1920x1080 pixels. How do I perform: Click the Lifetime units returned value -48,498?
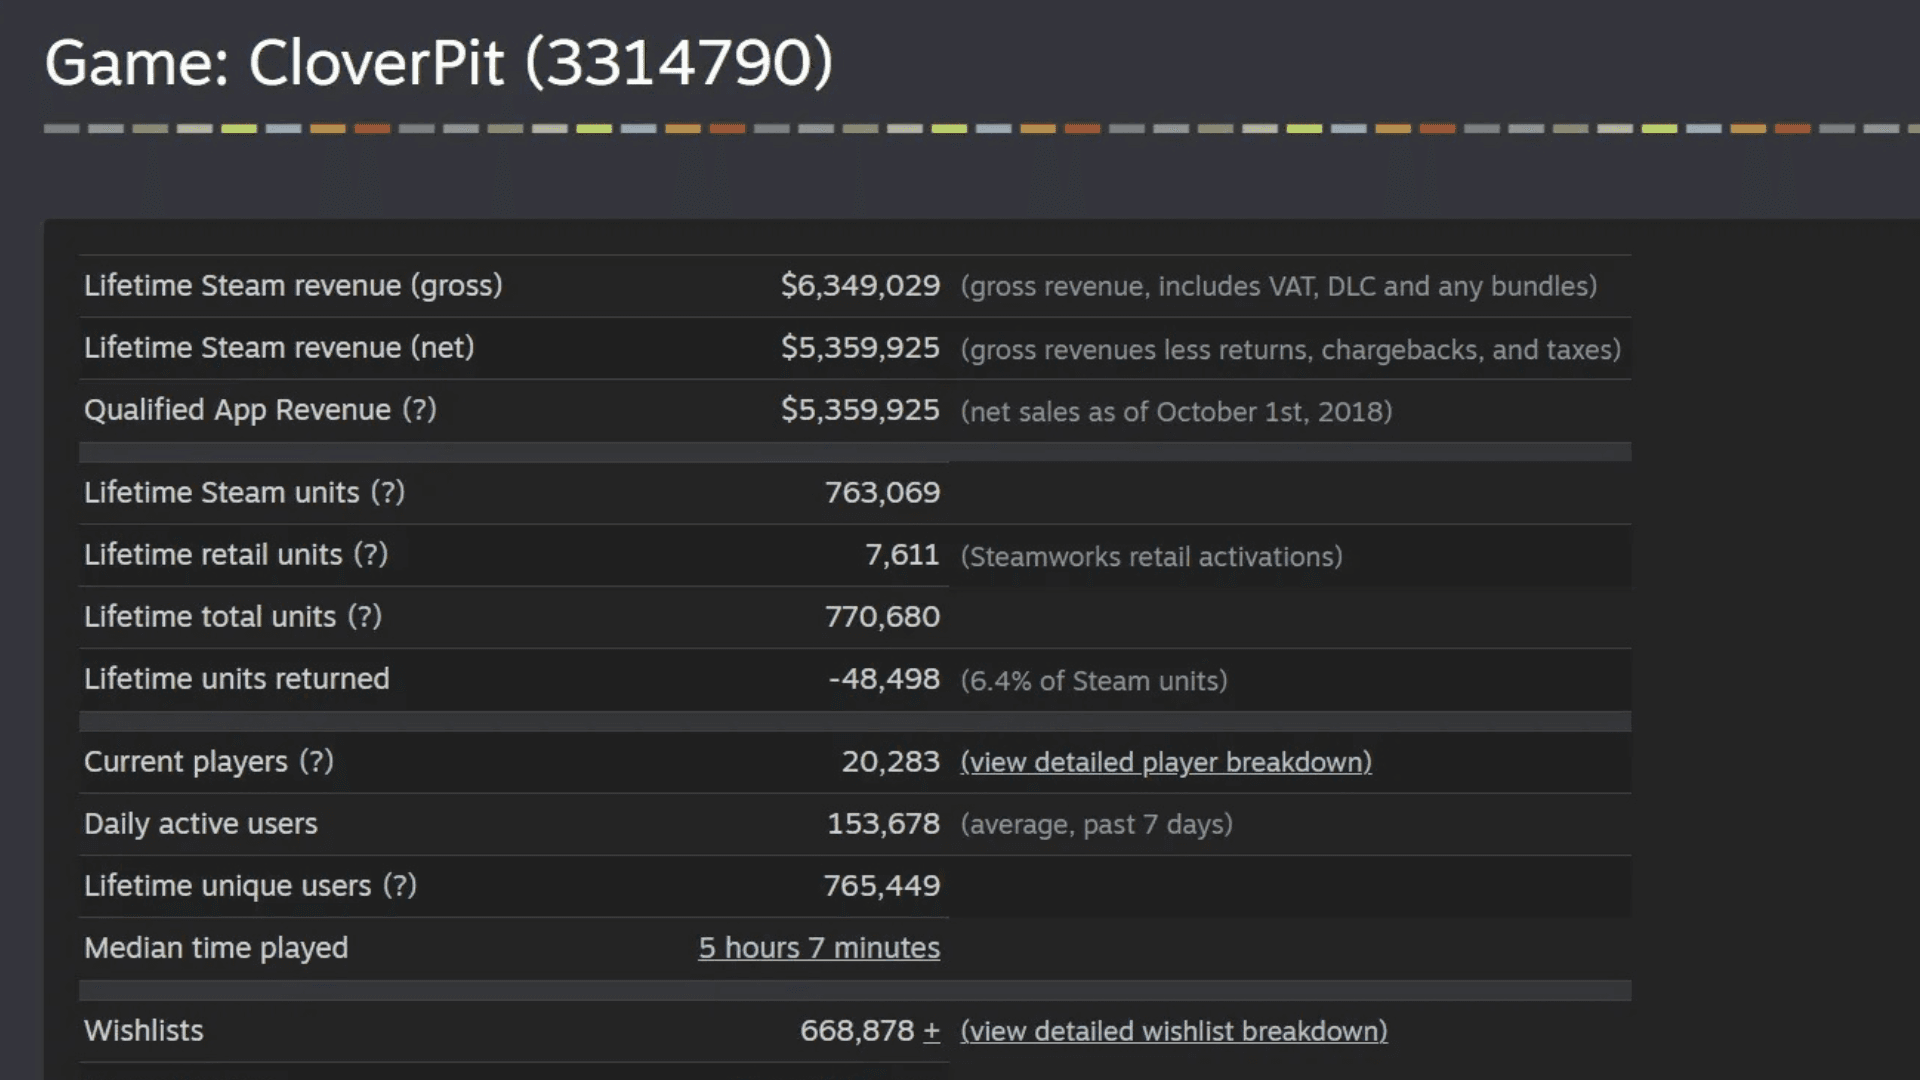(884, 679)
